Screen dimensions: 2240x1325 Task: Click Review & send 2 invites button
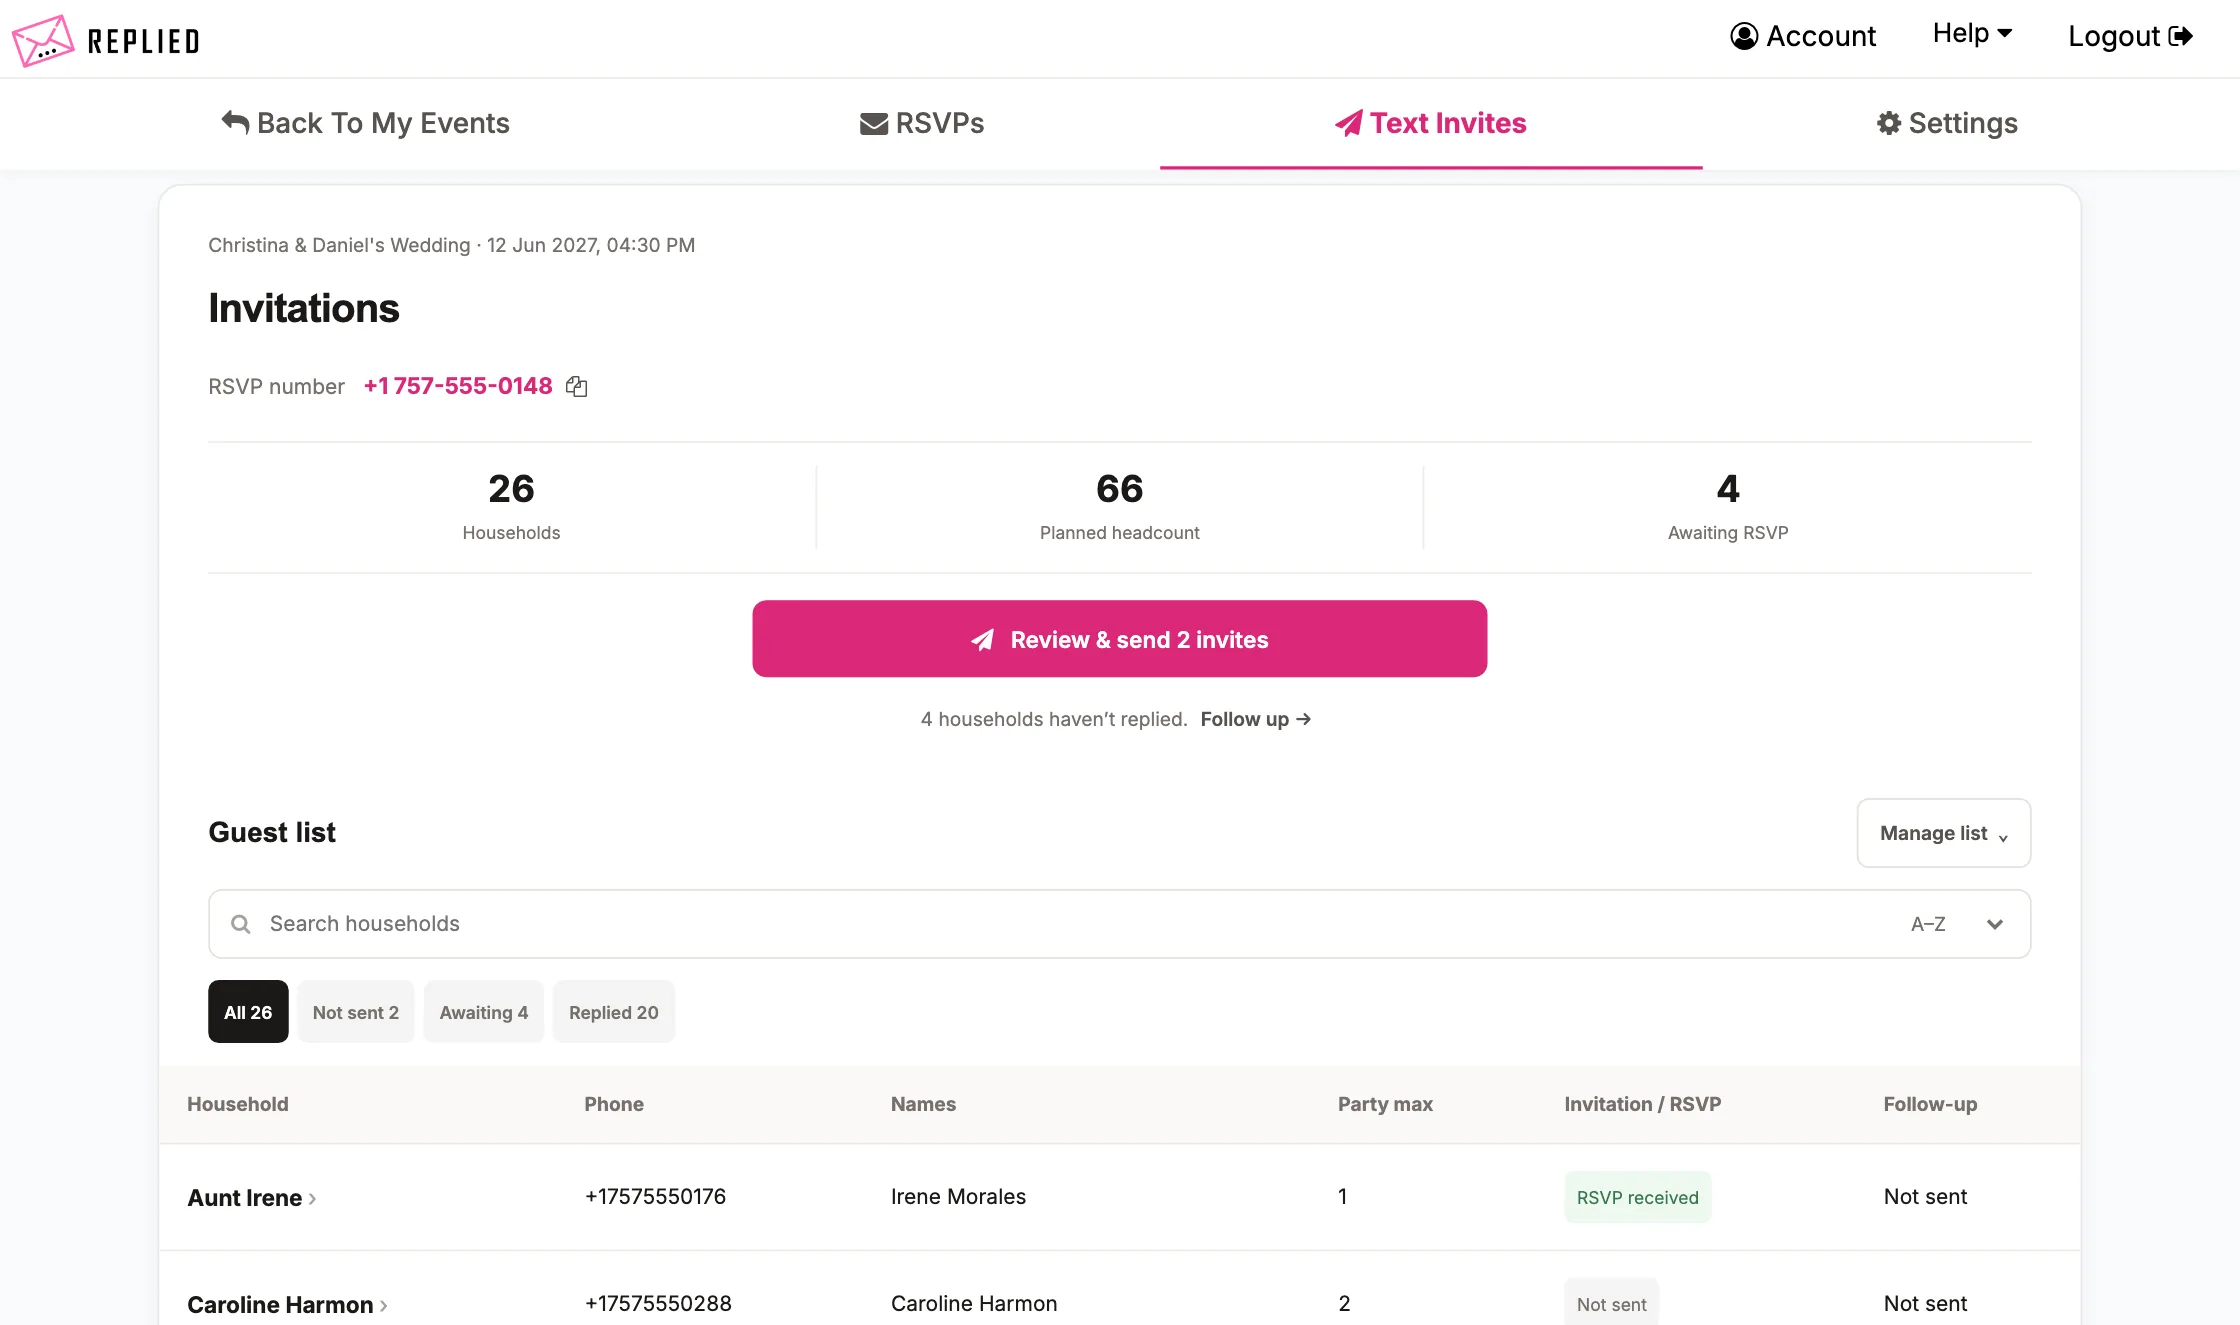click(x=1120, y=639)
